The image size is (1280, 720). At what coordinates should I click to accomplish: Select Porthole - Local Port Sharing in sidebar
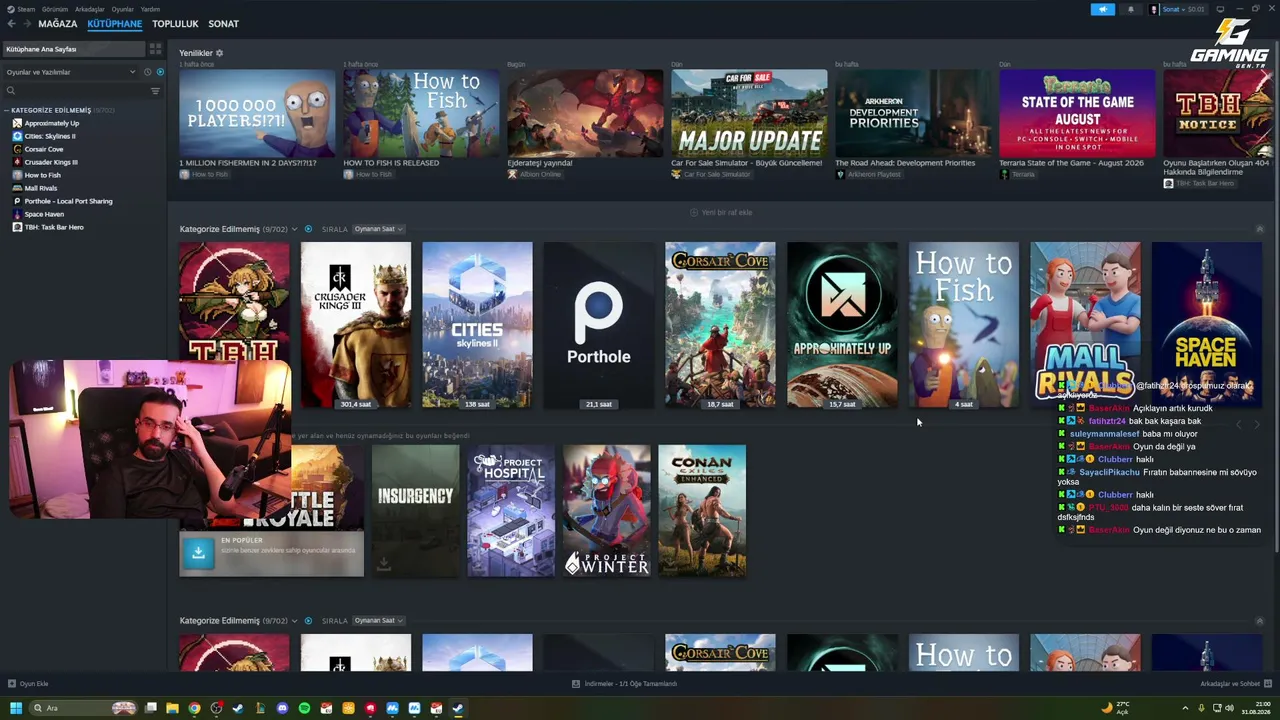click(x=68, y=201)
